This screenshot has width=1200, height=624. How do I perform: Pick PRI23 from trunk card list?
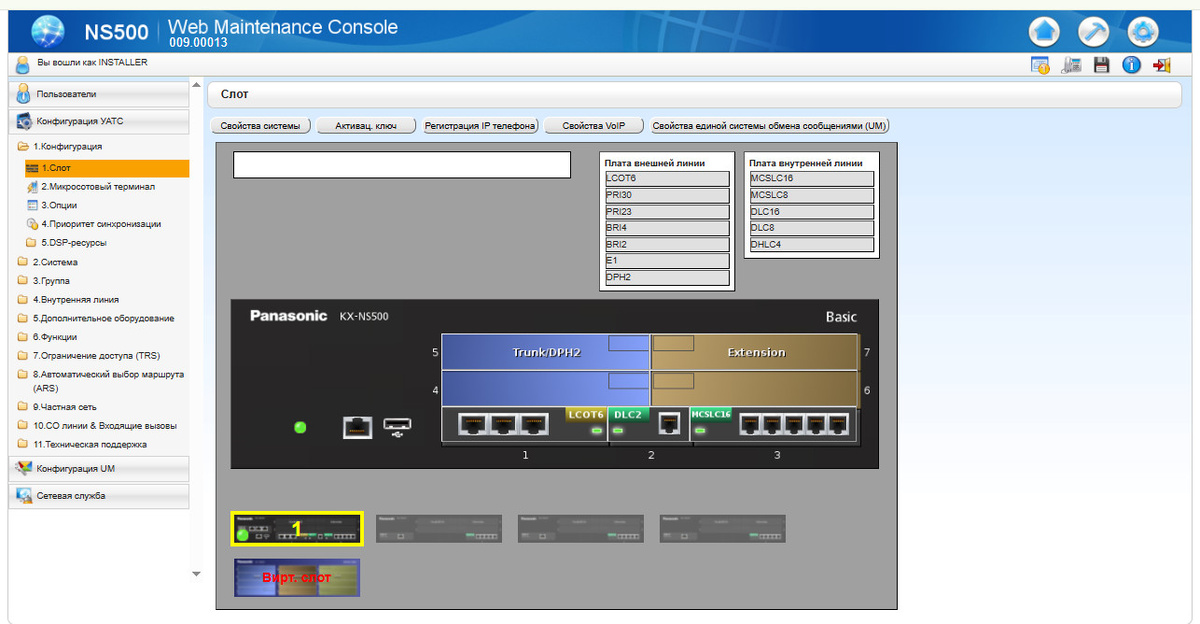coord(667,212)
